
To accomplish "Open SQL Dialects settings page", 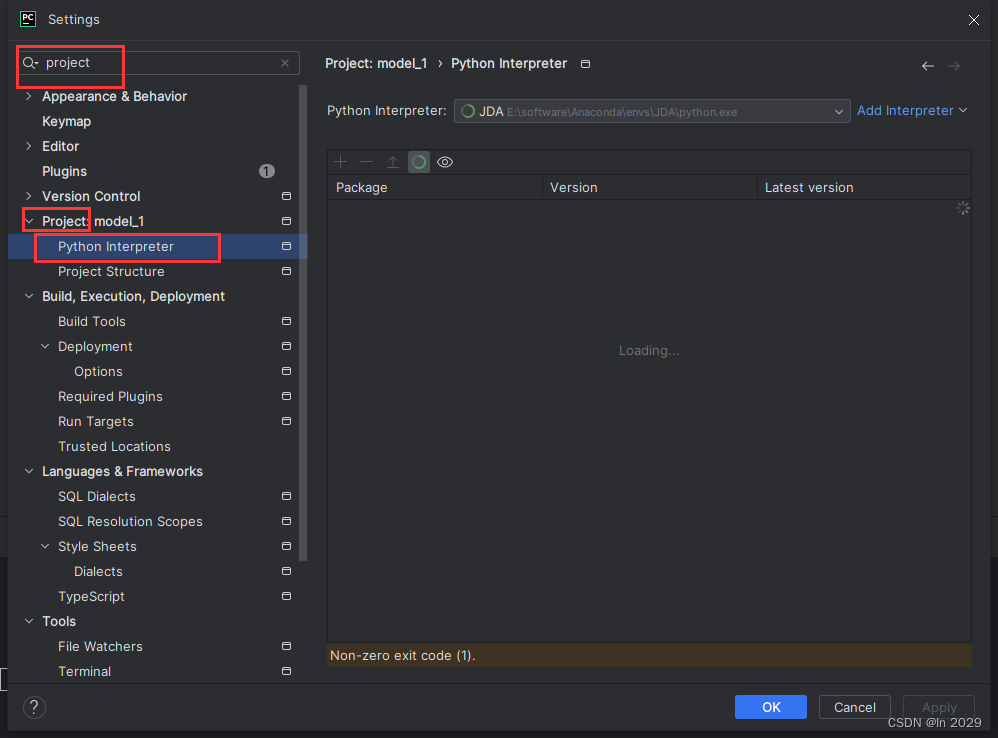I will (x=97, y=496).
